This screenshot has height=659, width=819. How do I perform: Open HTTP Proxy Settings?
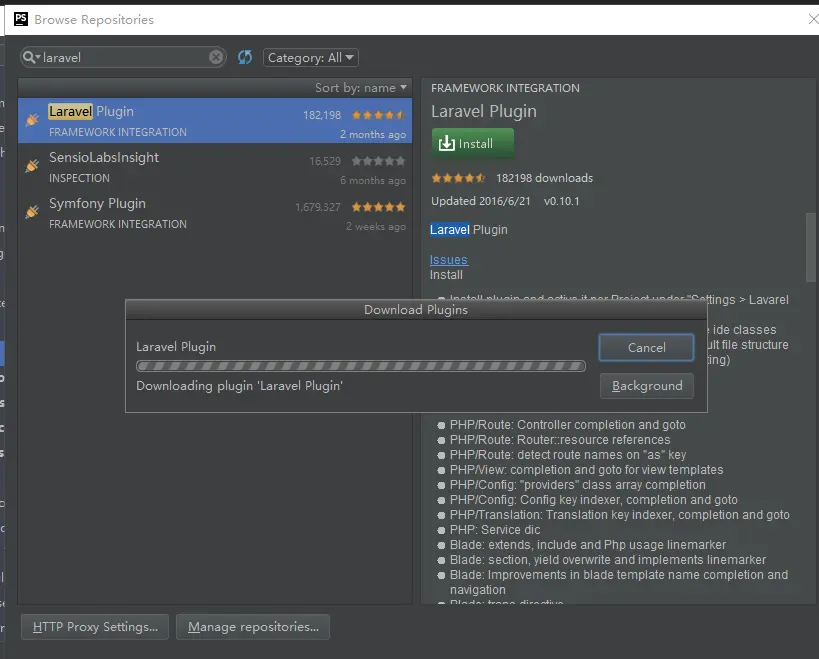point(95,627)
